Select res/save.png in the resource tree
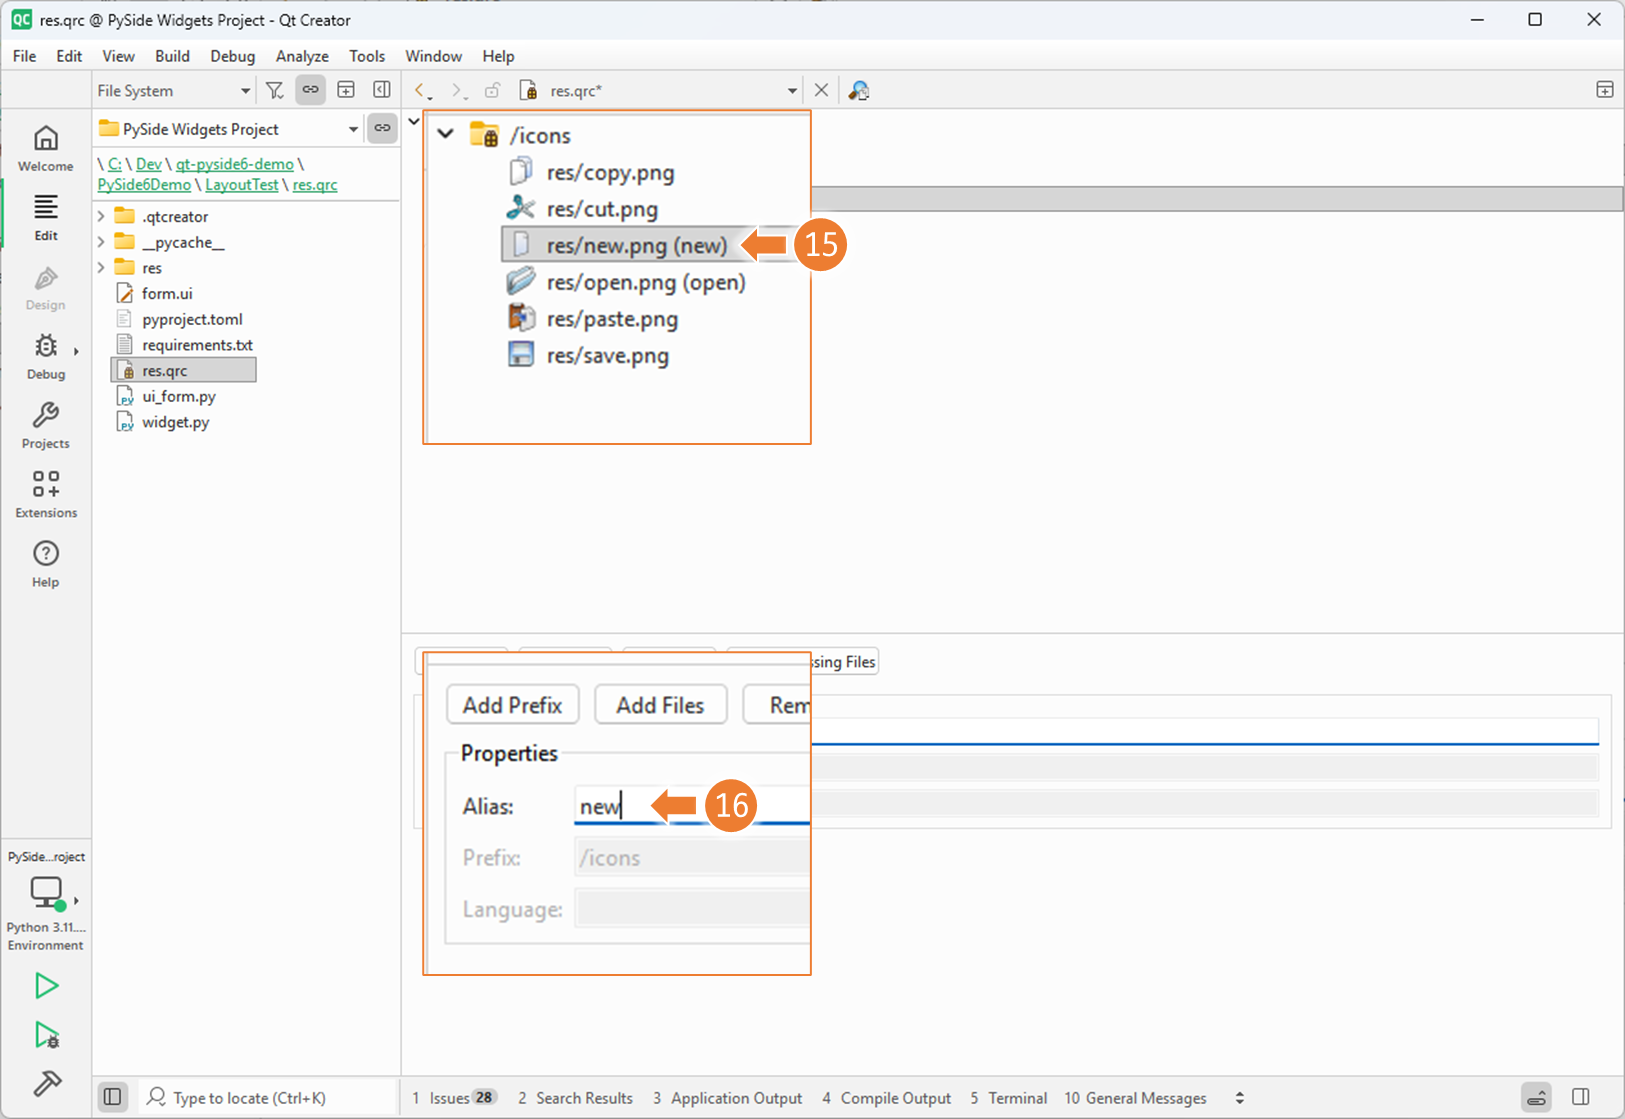 607,356
